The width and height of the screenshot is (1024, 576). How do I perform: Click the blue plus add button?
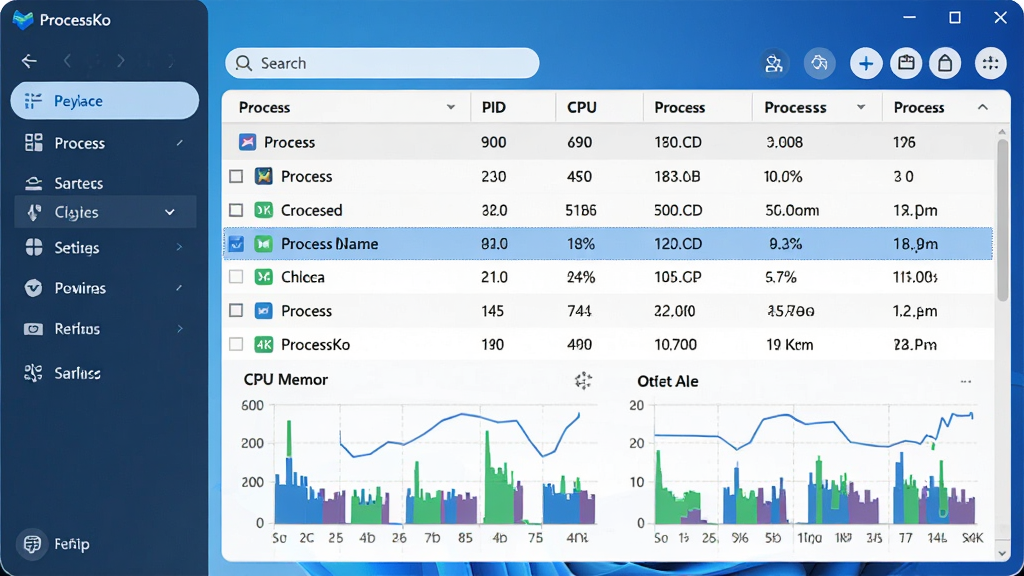866,63
